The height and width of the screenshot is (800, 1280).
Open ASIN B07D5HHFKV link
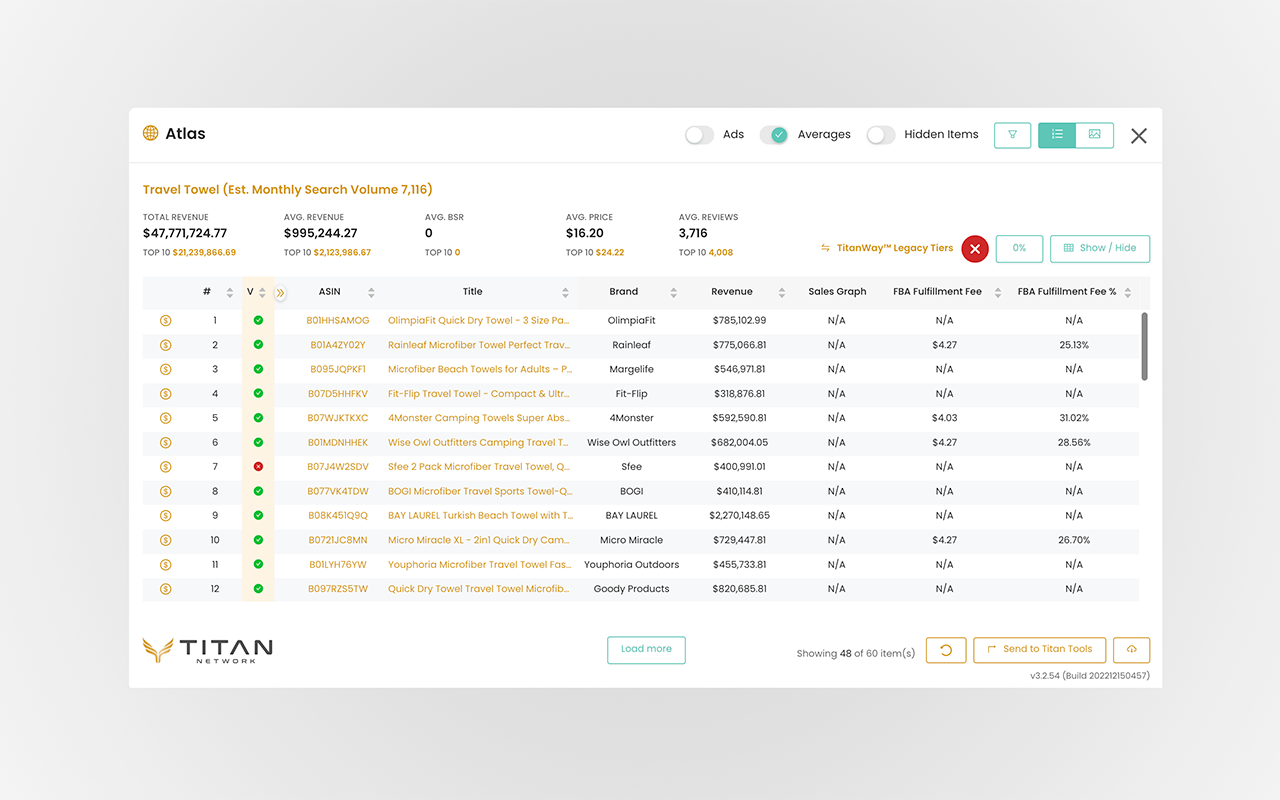338,394
